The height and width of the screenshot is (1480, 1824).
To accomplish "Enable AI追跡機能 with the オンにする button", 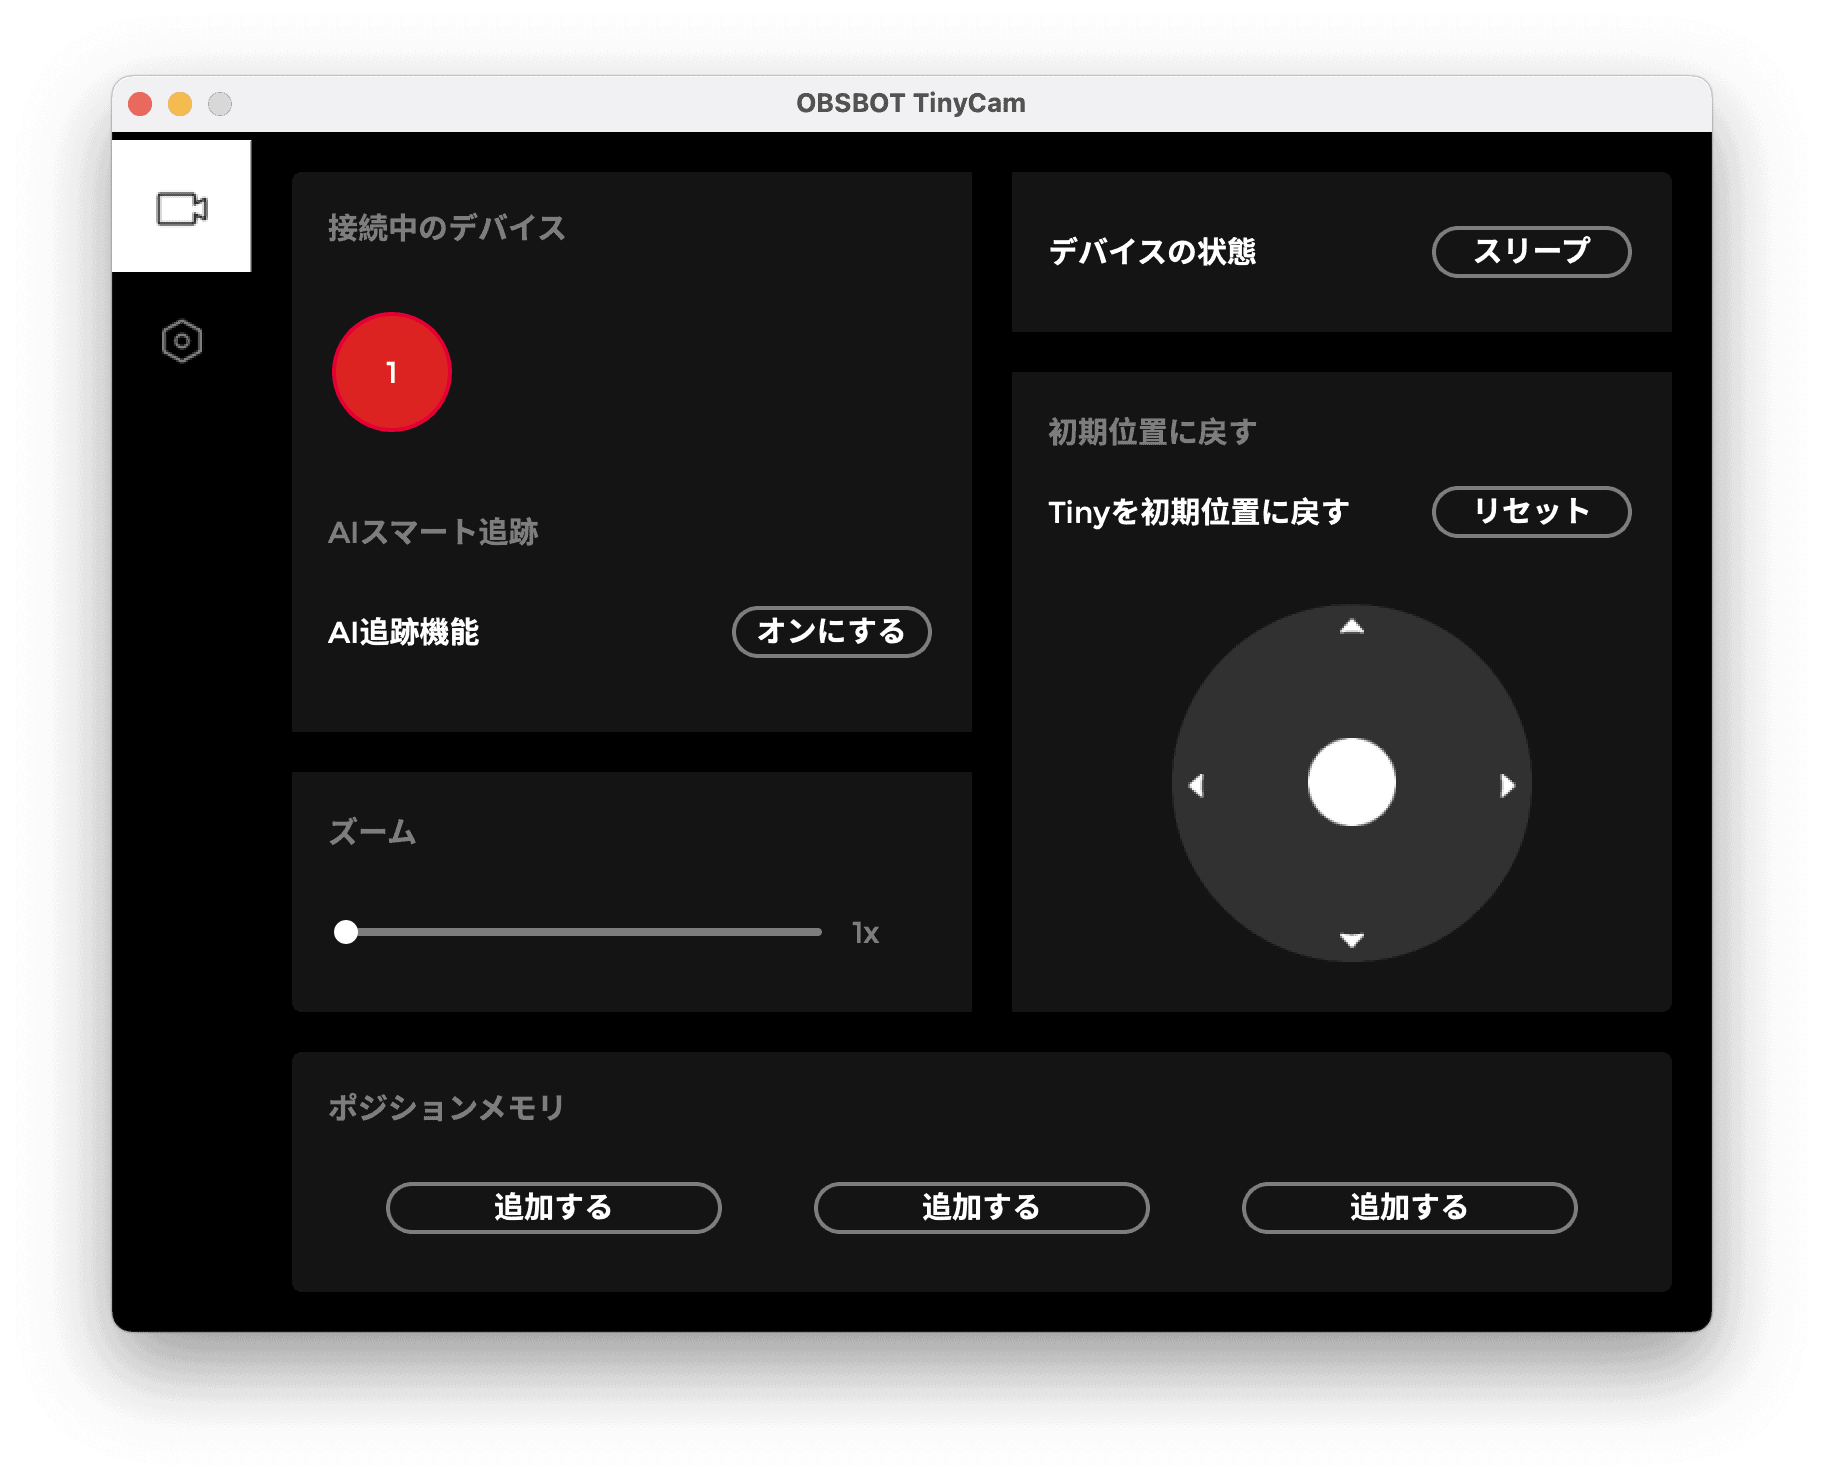I will [831, 632].
